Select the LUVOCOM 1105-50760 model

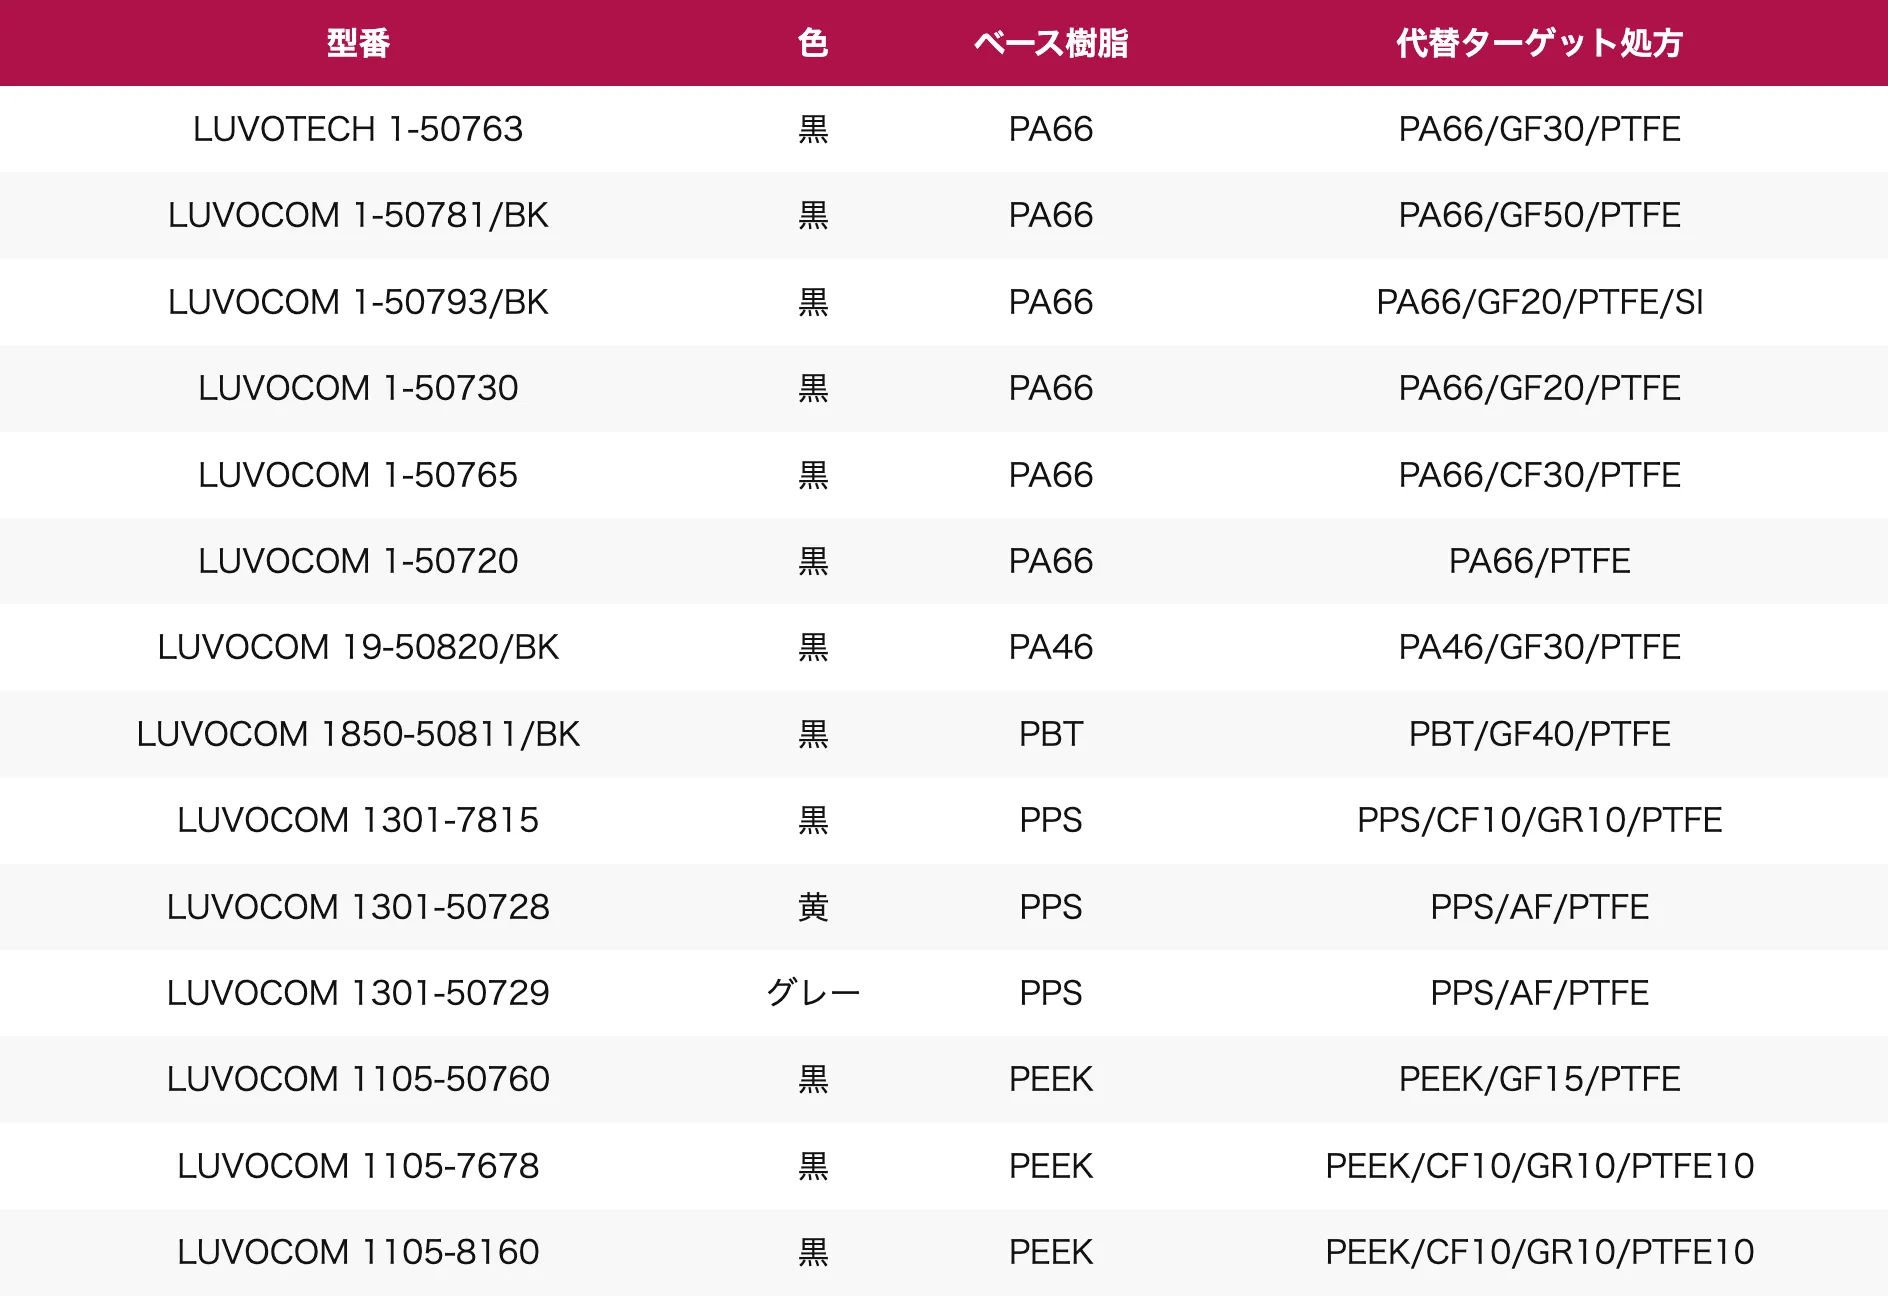[358, 1079]
